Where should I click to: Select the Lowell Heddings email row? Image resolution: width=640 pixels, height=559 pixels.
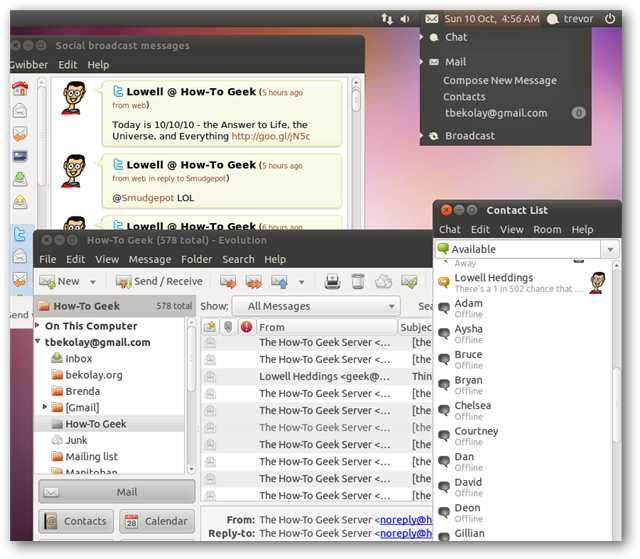click(316, 376)
